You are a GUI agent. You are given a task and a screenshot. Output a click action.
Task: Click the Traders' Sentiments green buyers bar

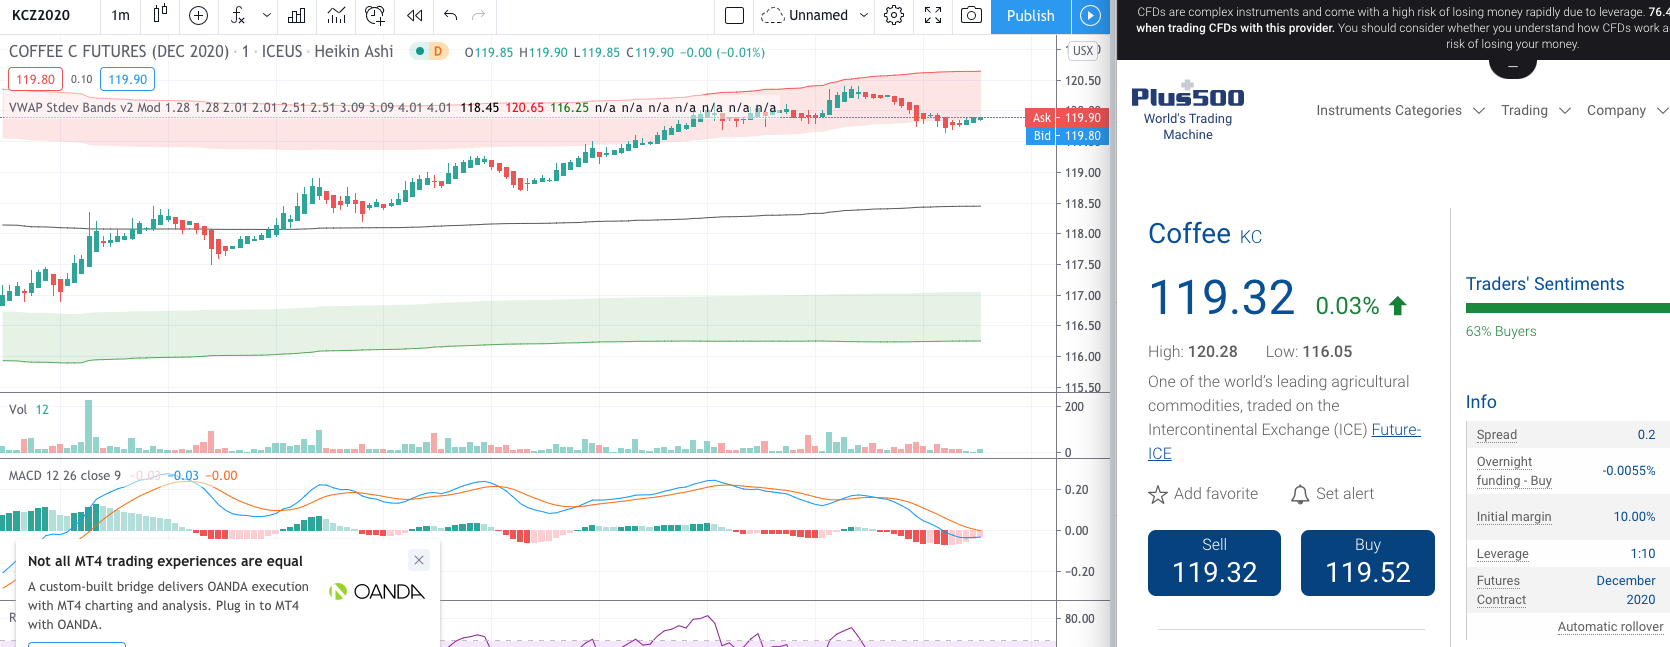pos(1568,308)
